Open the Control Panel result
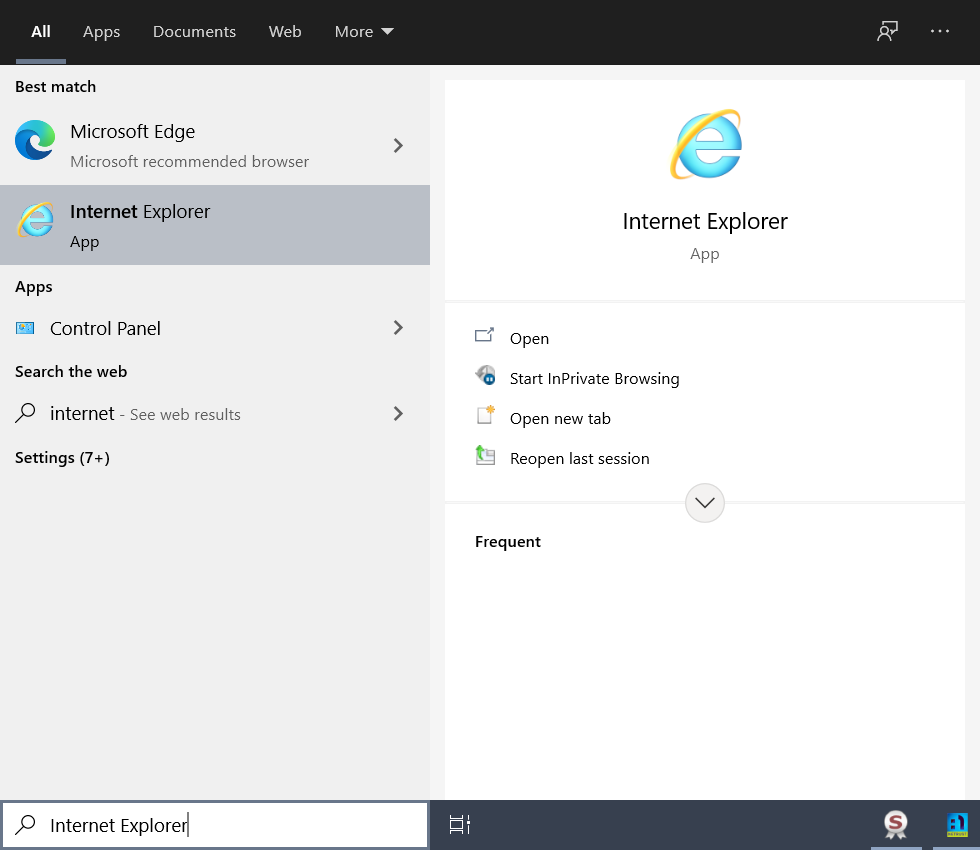The image size is (980, 850). pos(215,328)
